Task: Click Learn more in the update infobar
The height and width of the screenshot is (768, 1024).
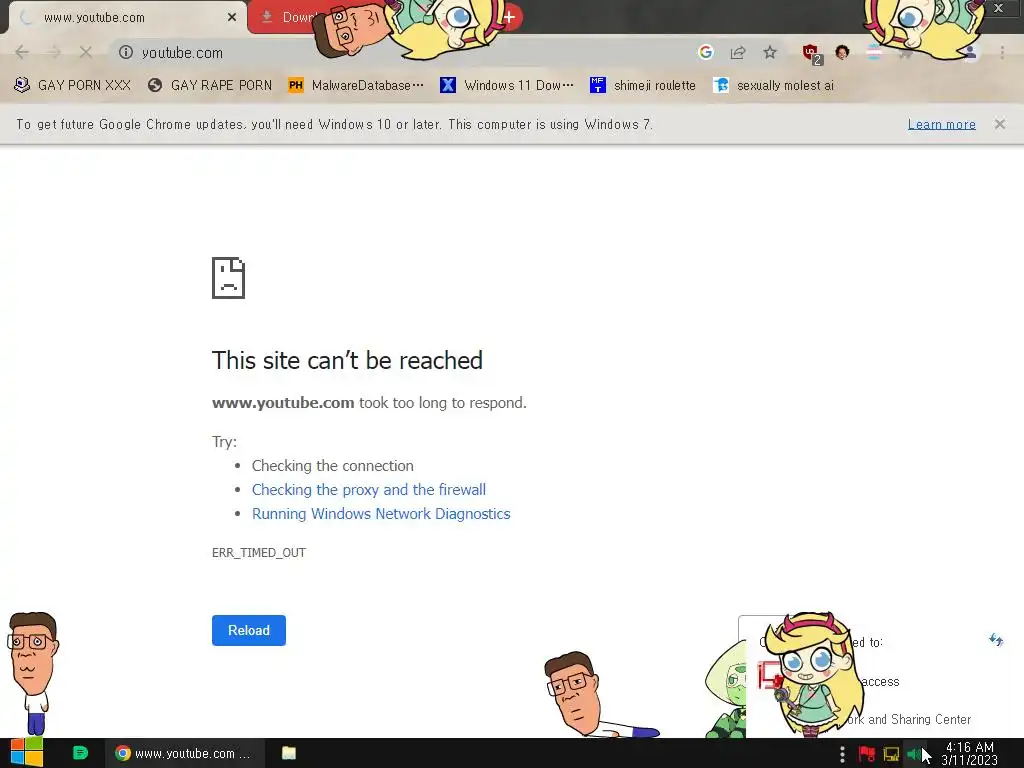Action: click(941, 124)
